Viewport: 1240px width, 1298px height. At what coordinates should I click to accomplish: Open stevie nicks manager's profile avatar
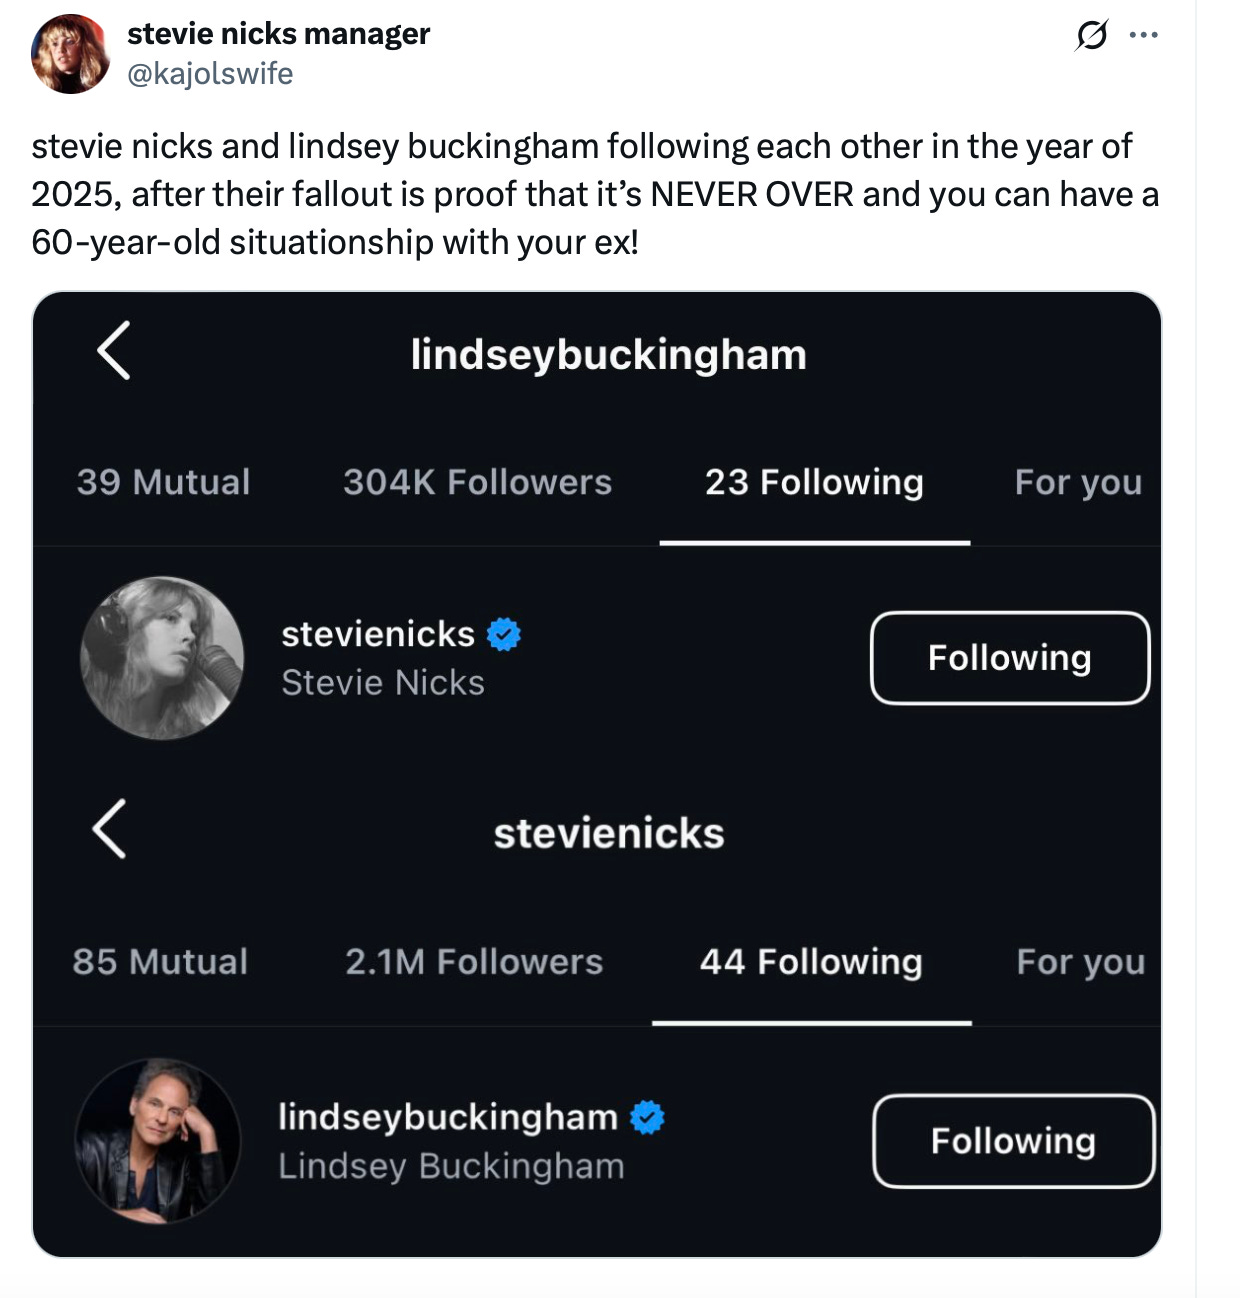(x=70, y=54)
